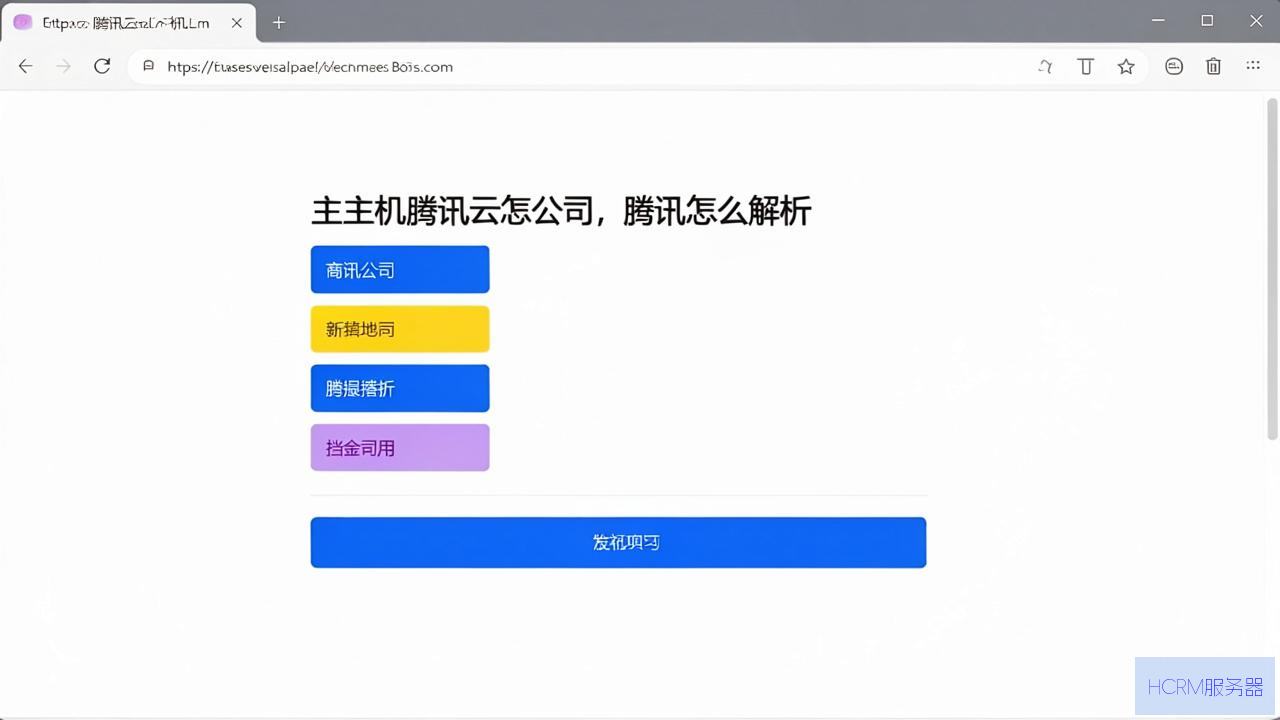
Task: Click the trash bin icon in toolbar
Action: [x=1213, y=66]
